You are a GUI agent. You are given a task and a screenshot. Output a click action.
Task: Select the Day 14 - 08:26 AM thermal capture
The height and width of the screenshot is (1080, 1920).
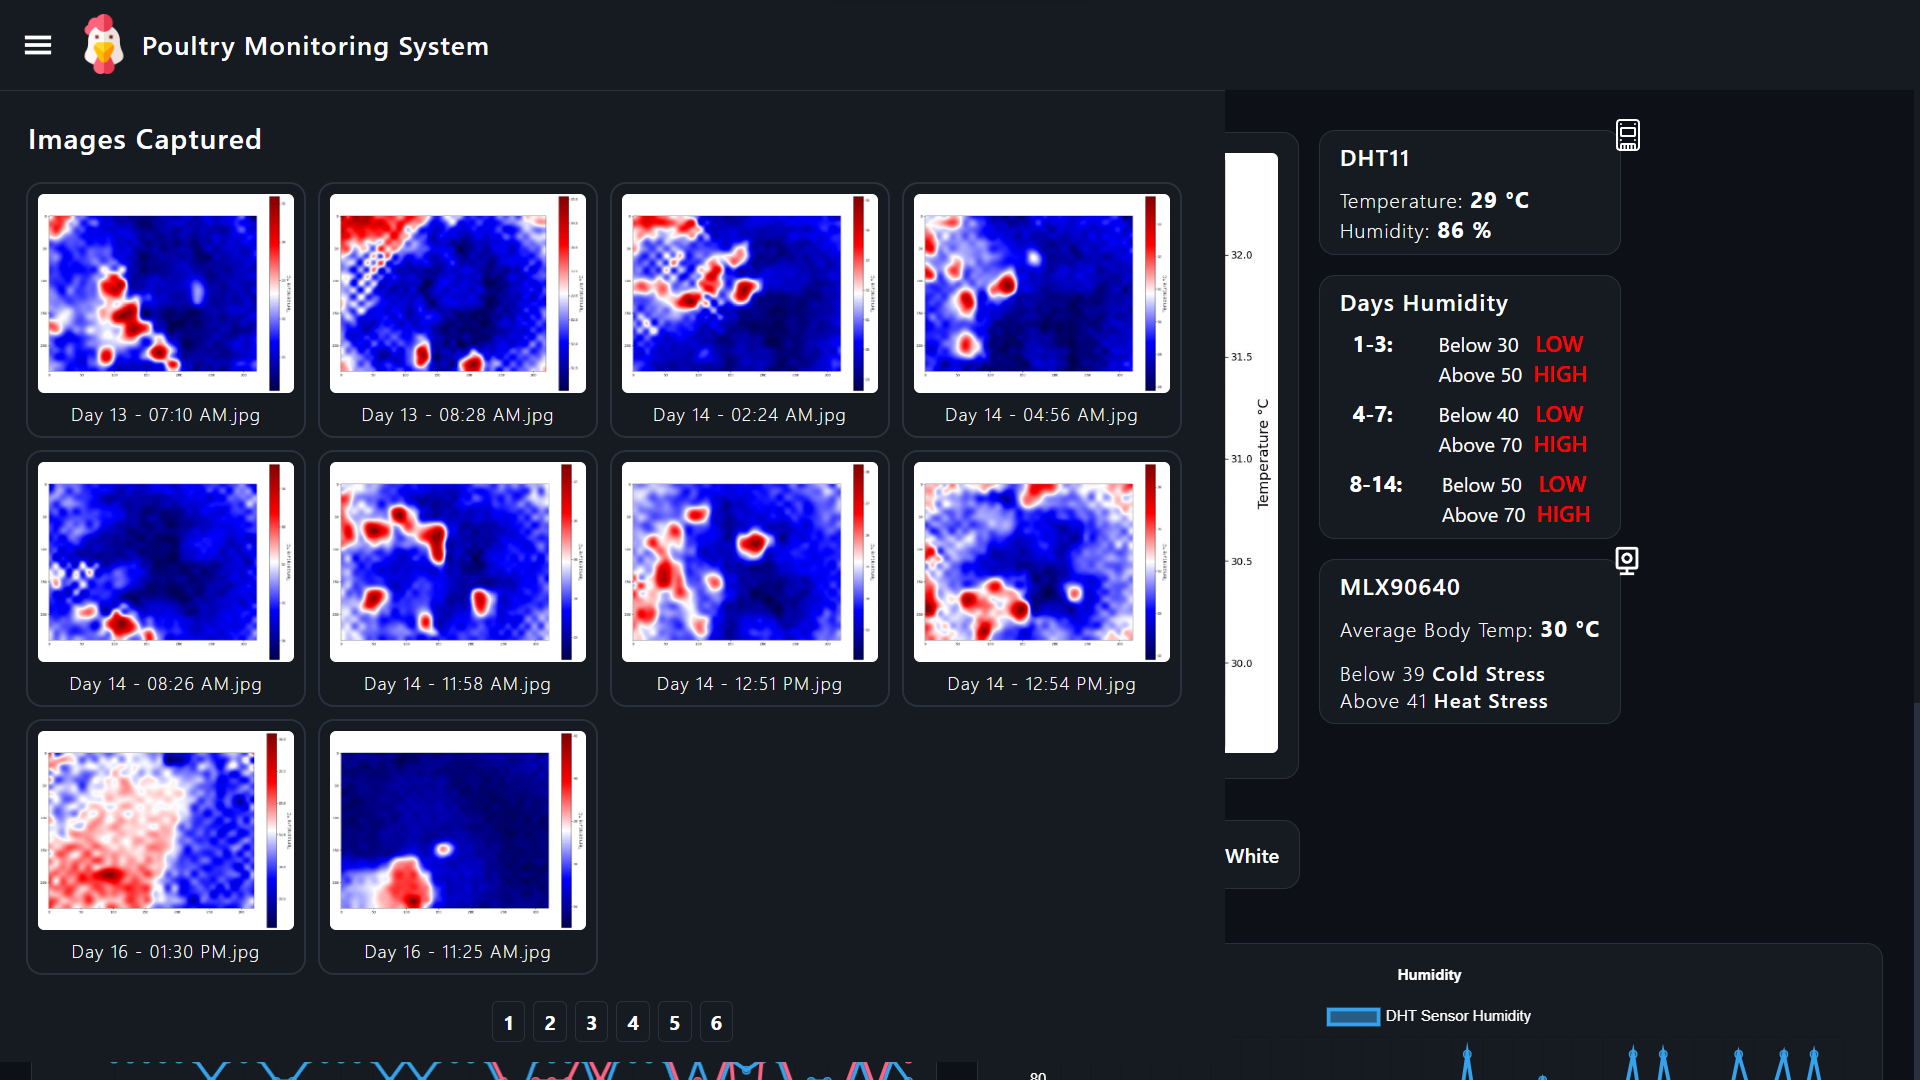165,562
